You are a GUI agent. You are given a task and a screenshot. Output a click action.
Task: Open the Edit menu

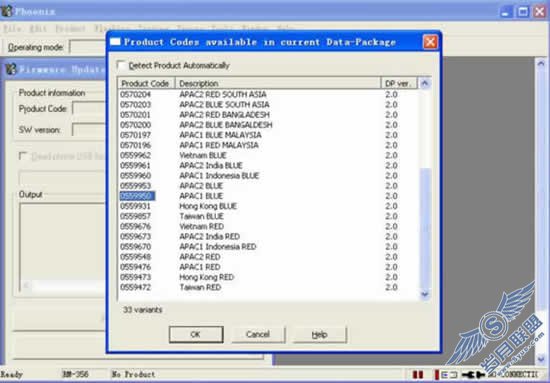pyautogui.click(x=38, y=29)
